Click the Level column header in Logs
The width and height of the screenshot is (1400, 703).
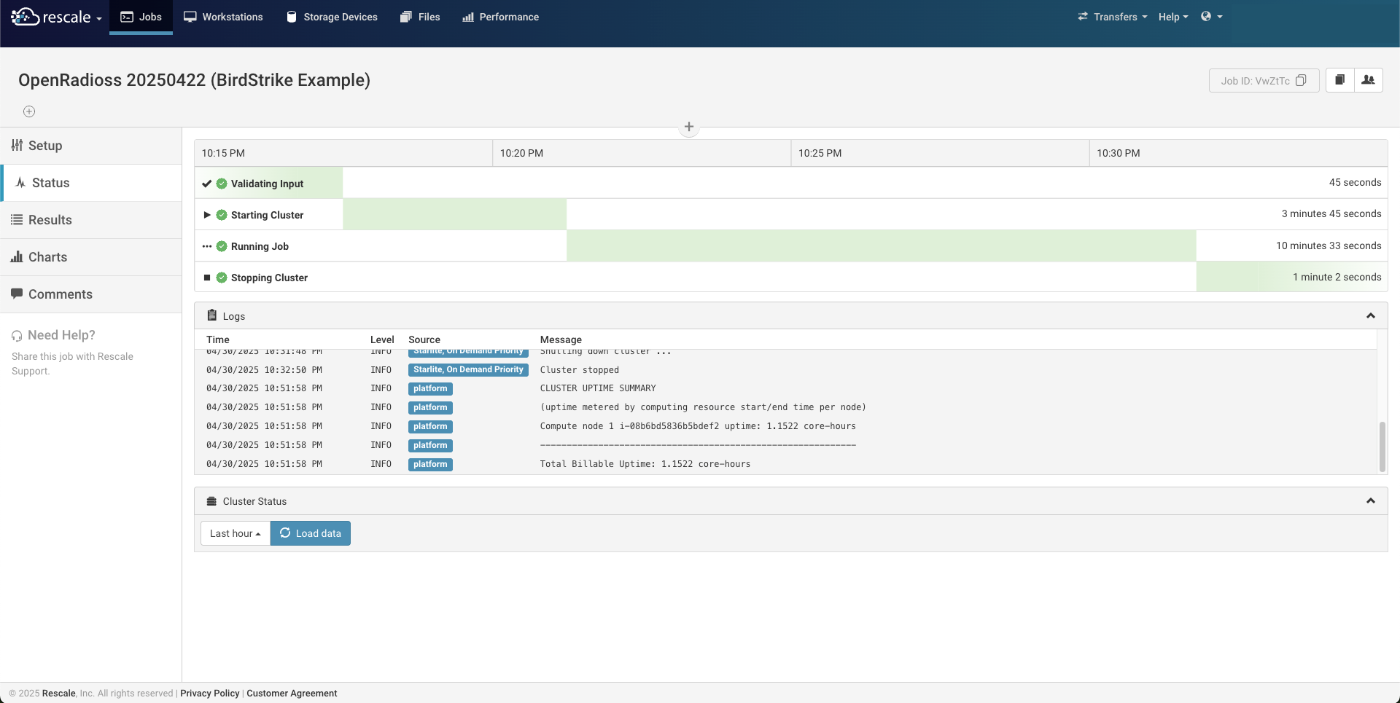[382, 340]
